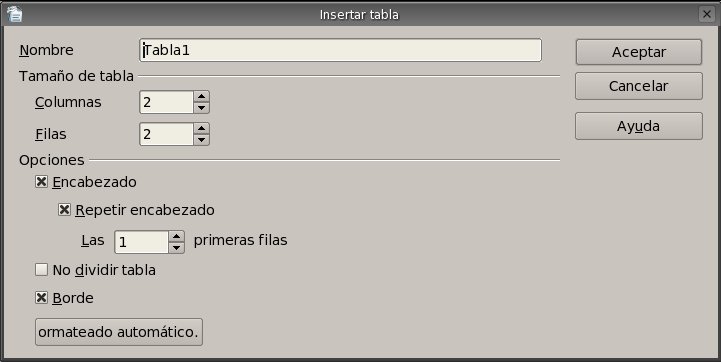The height and width of the screenshot is (362, 721).
Task: Decrease the primeras filas count with the down arrow
Action: click(x=177, y=248)
